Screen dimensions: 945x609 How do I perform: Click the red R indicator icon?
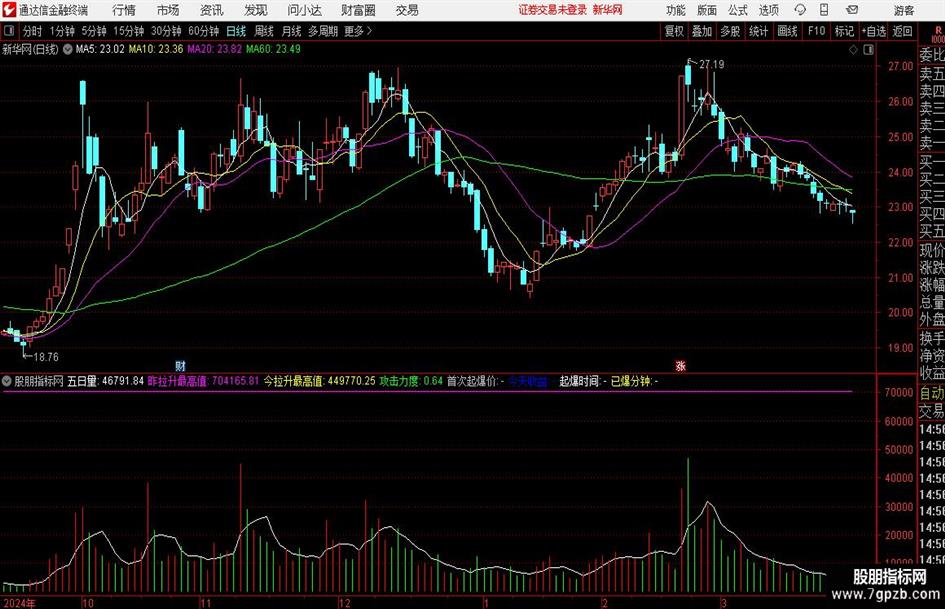[x=938, y=33]
